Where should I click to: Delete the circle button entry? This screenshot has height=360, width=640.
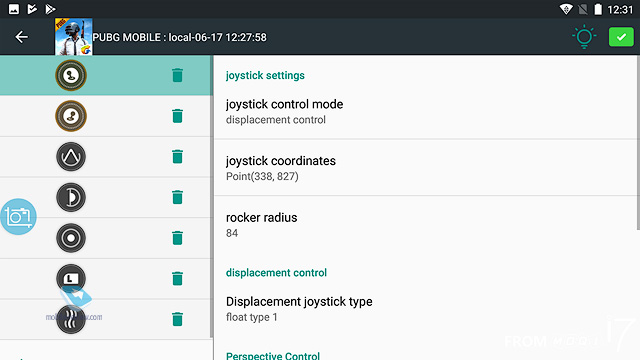(x=177, y=238)
